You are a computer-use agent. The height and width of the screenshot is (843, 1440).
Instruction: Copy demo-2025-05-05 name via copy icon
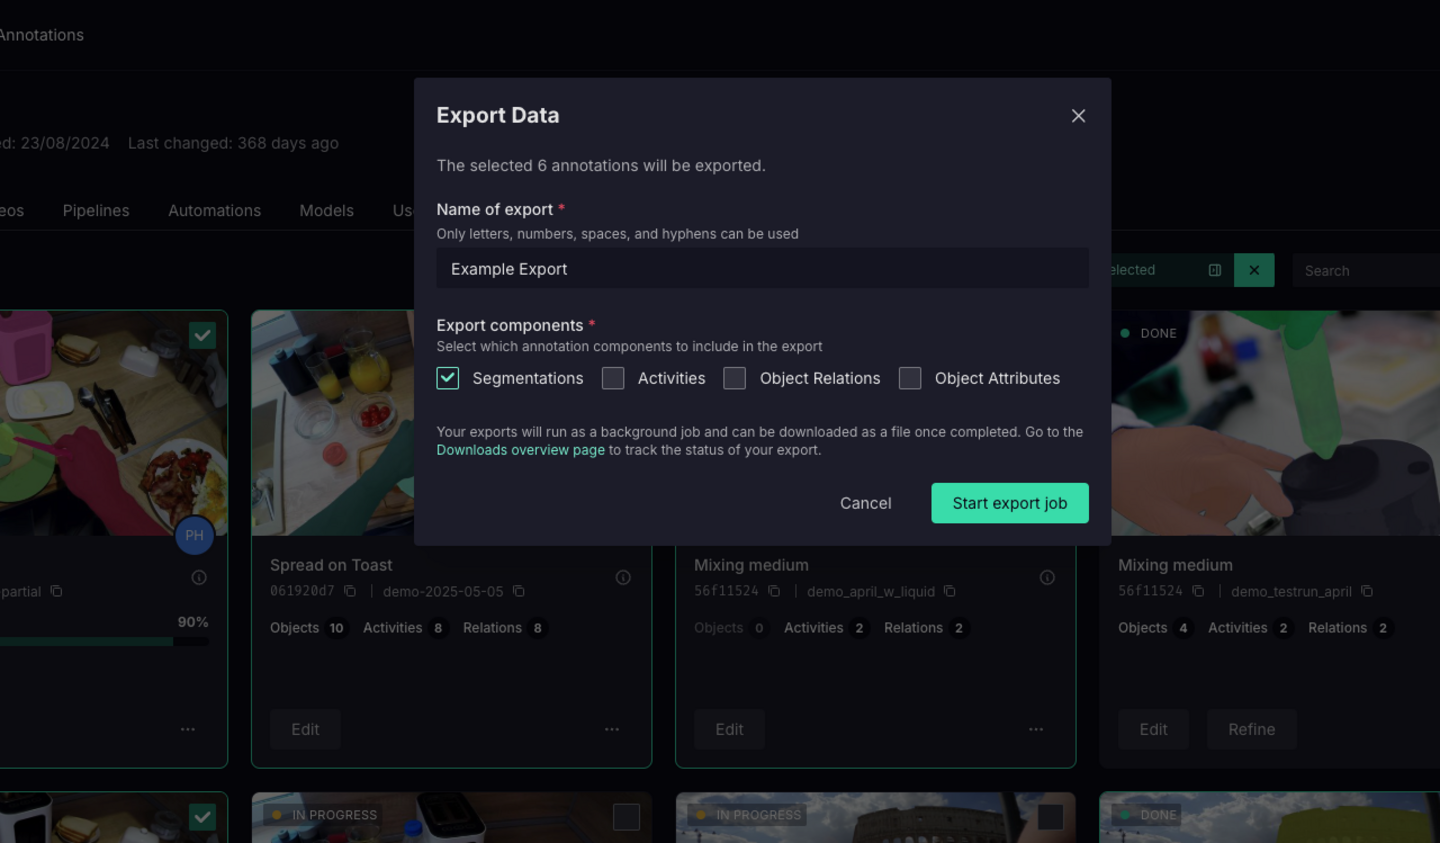(x=519, y=591)
